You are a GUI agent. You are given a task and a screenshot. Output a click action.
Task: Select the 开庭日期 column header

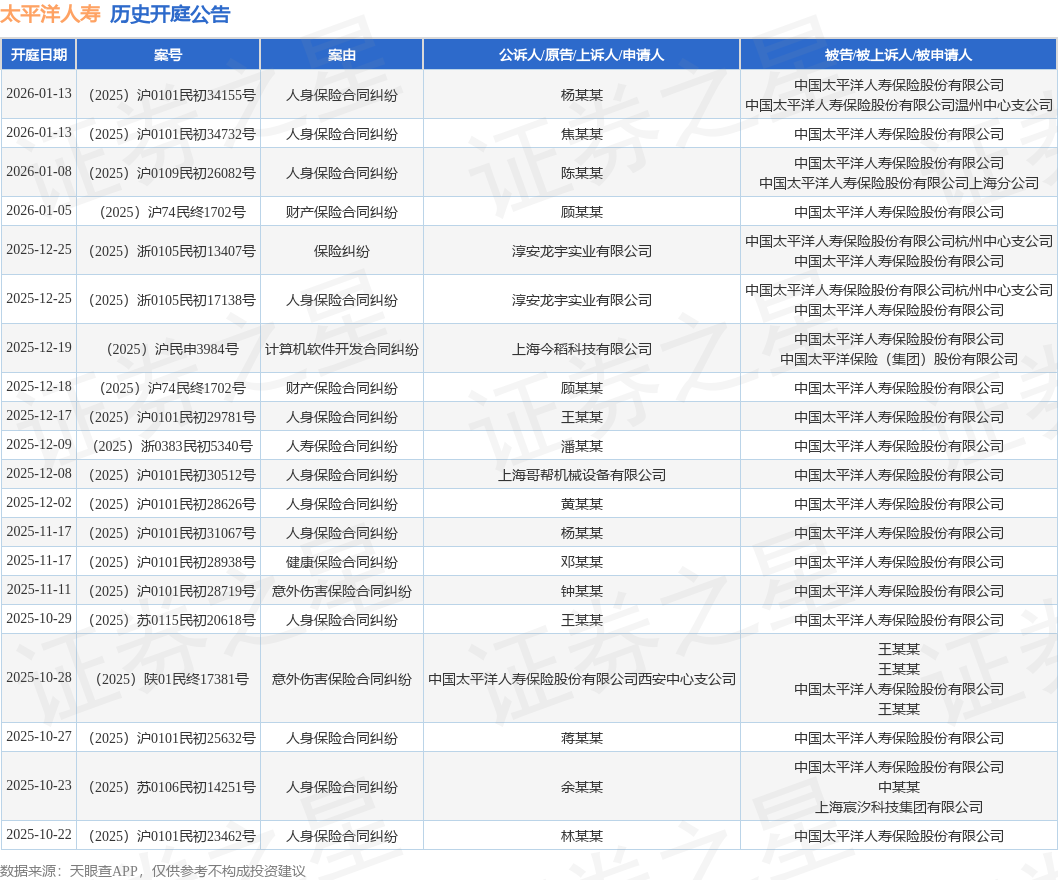click(x=39, y=55)
